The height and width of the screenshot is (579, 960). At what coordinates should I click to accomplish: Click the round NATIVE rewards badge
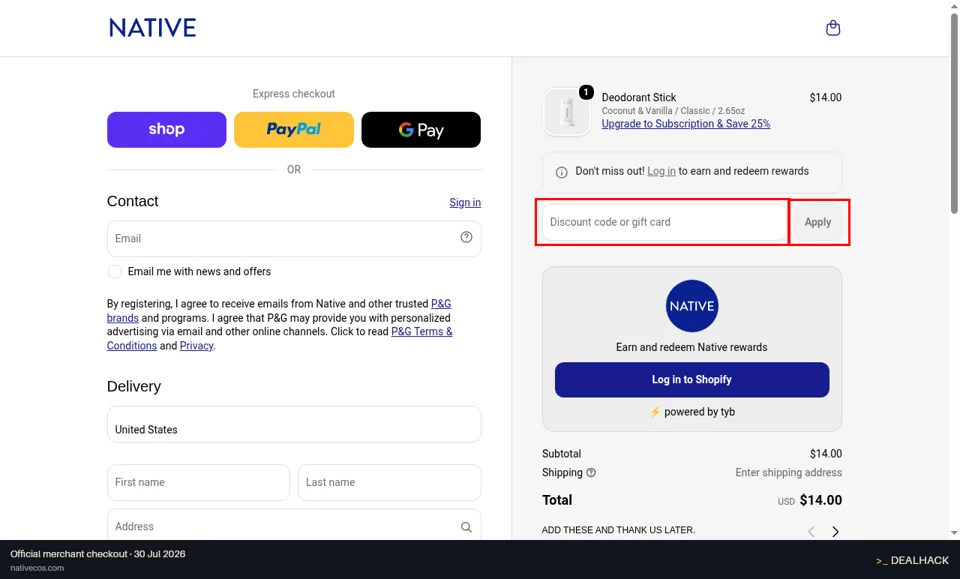(692, 306)
